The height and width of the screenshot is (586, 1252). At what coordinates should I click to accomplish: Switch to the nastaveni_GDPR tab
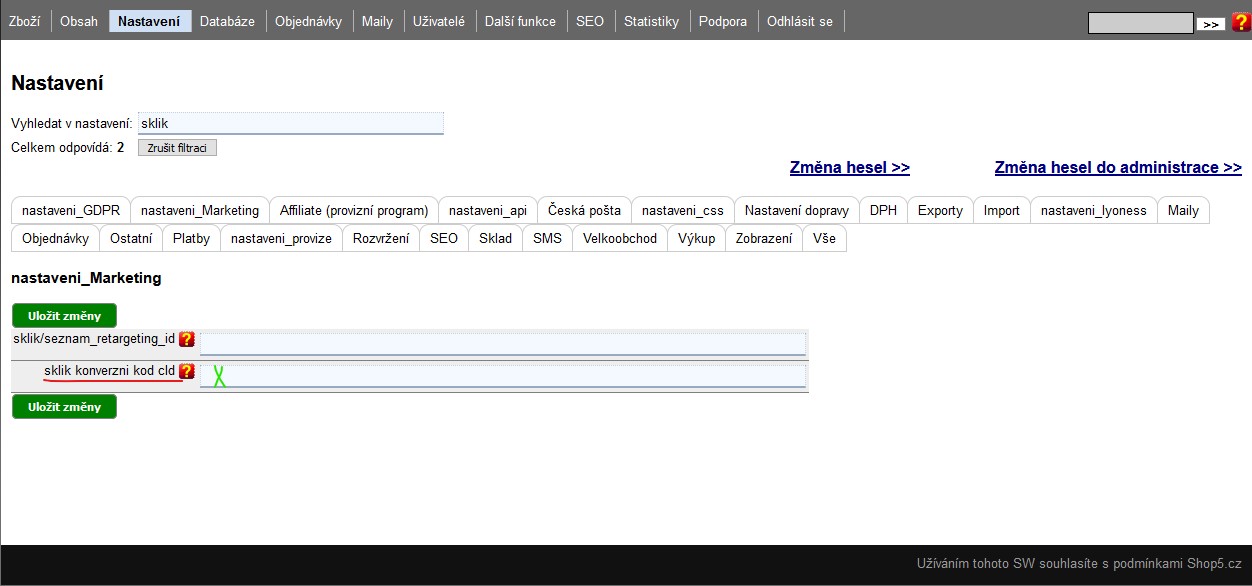coord(71,210)
